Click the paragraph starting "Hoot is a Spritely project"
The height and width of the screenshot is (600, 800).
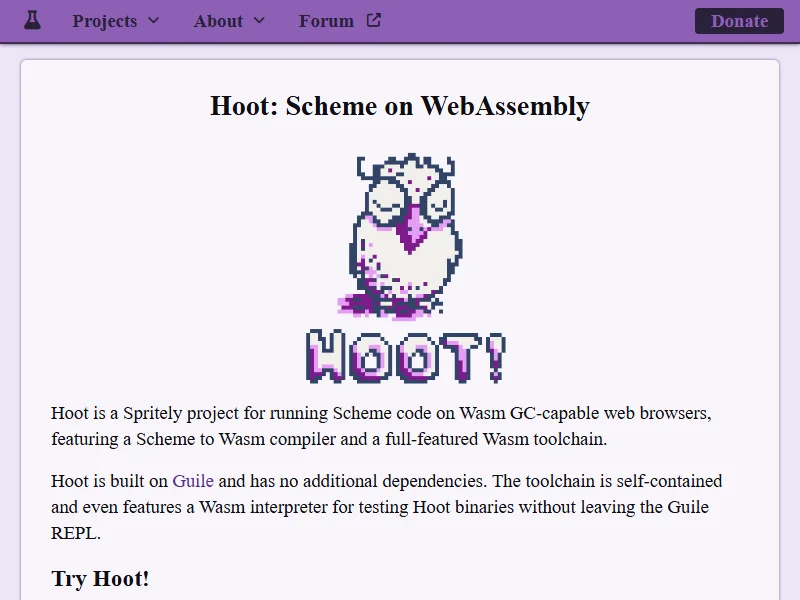tap(381, 425)
